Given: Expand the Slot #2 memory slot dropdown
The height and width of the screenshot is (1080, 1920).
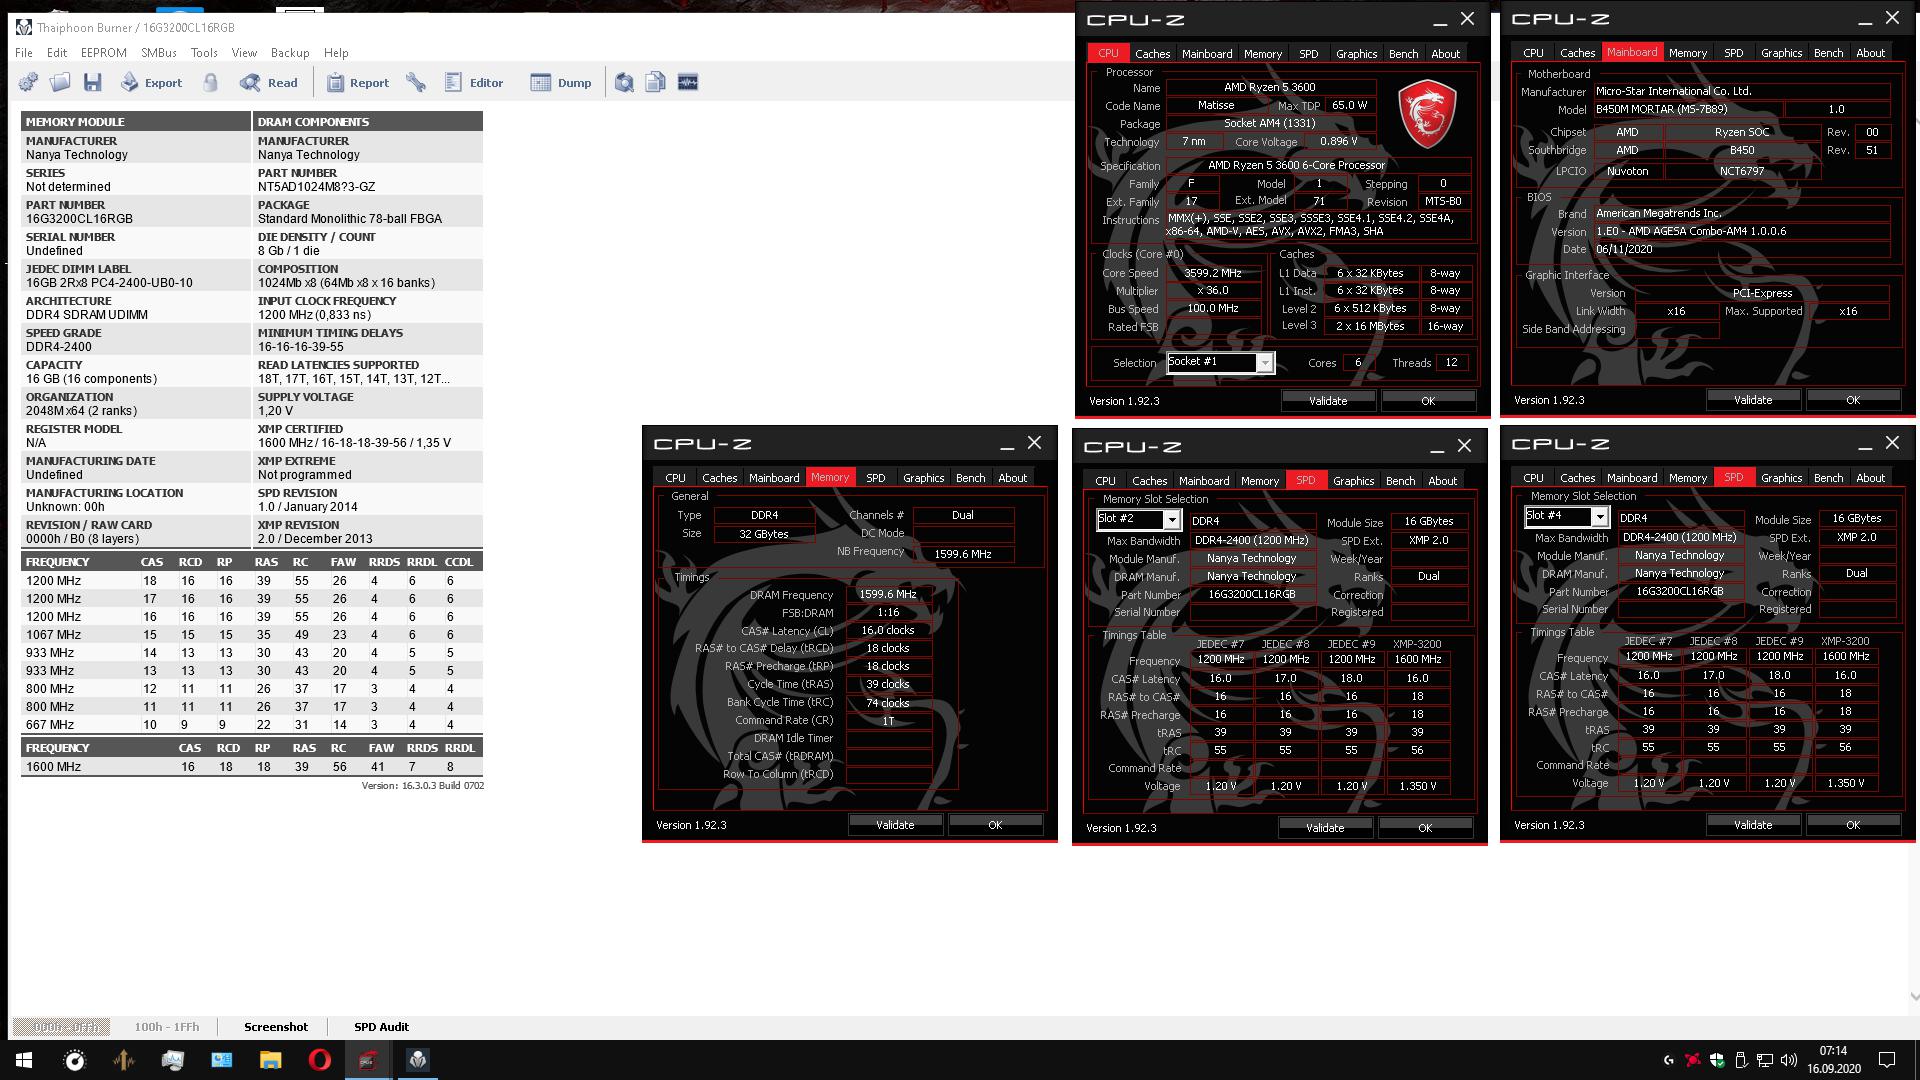Looking at the screenshot, I should click(1171, 520).
